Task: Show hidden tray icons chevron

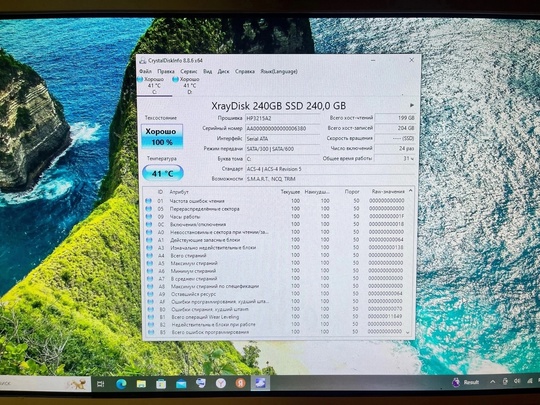Action: point(492,381)
